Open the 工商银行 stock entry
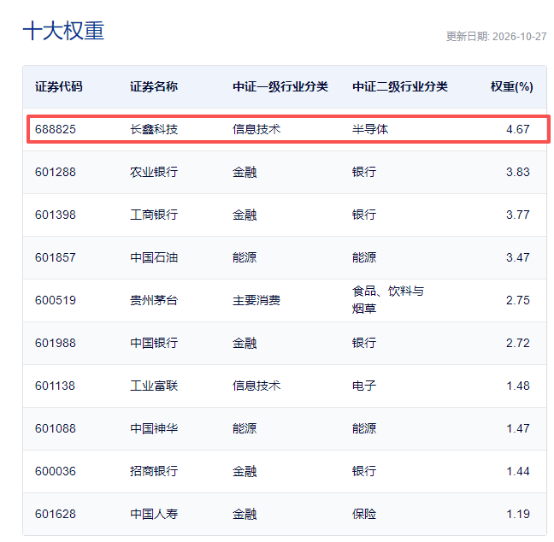This screenshot has width=554, height=542. point(154,215)
